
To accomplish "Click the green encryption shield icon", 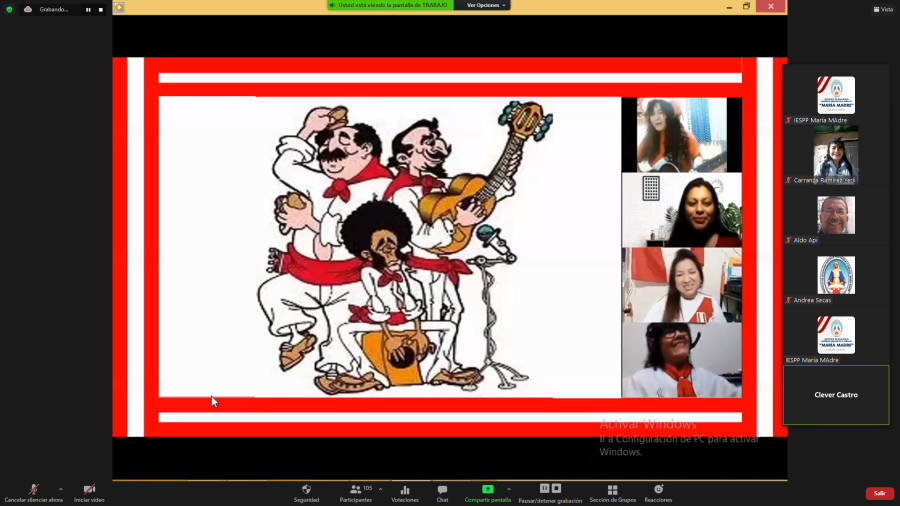I will 9,9.
